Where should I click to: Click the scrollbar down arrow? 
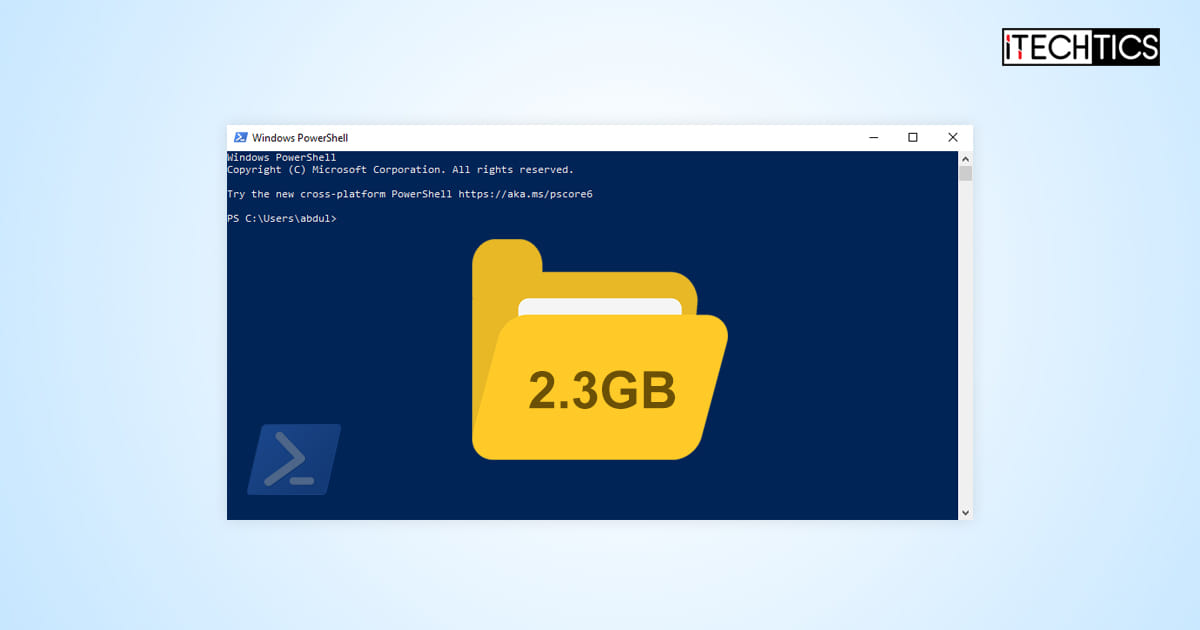pyautogui.click(x=964, y=511)
